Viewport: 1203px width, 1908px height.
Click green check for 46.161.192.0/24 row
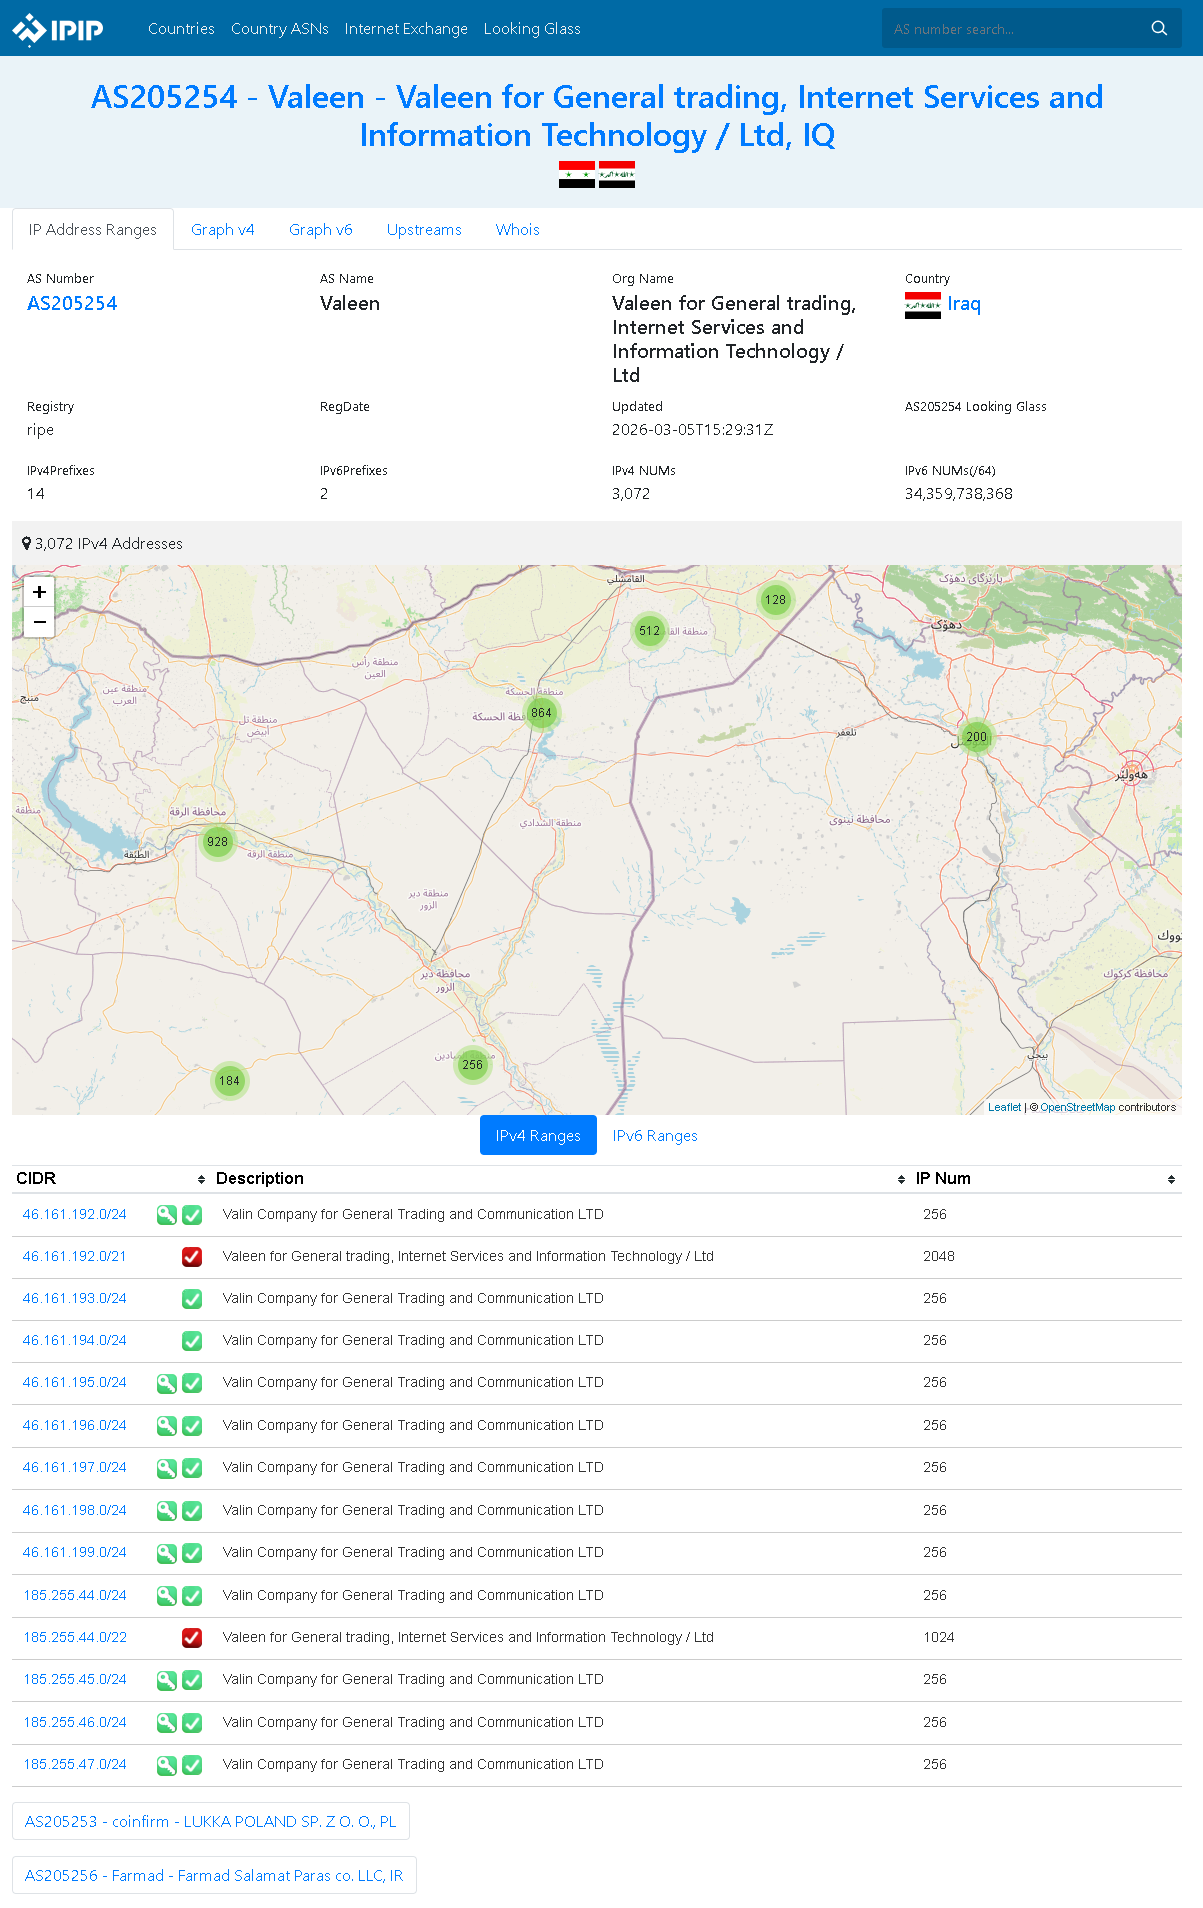(192, 1215)
